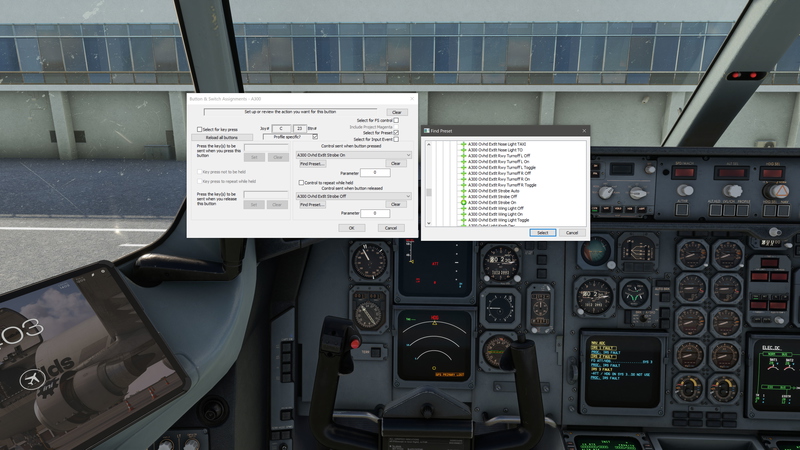Click Btn# field showing 23
Viewport: 800px width, 450px height.
click(x=299, y=129)
